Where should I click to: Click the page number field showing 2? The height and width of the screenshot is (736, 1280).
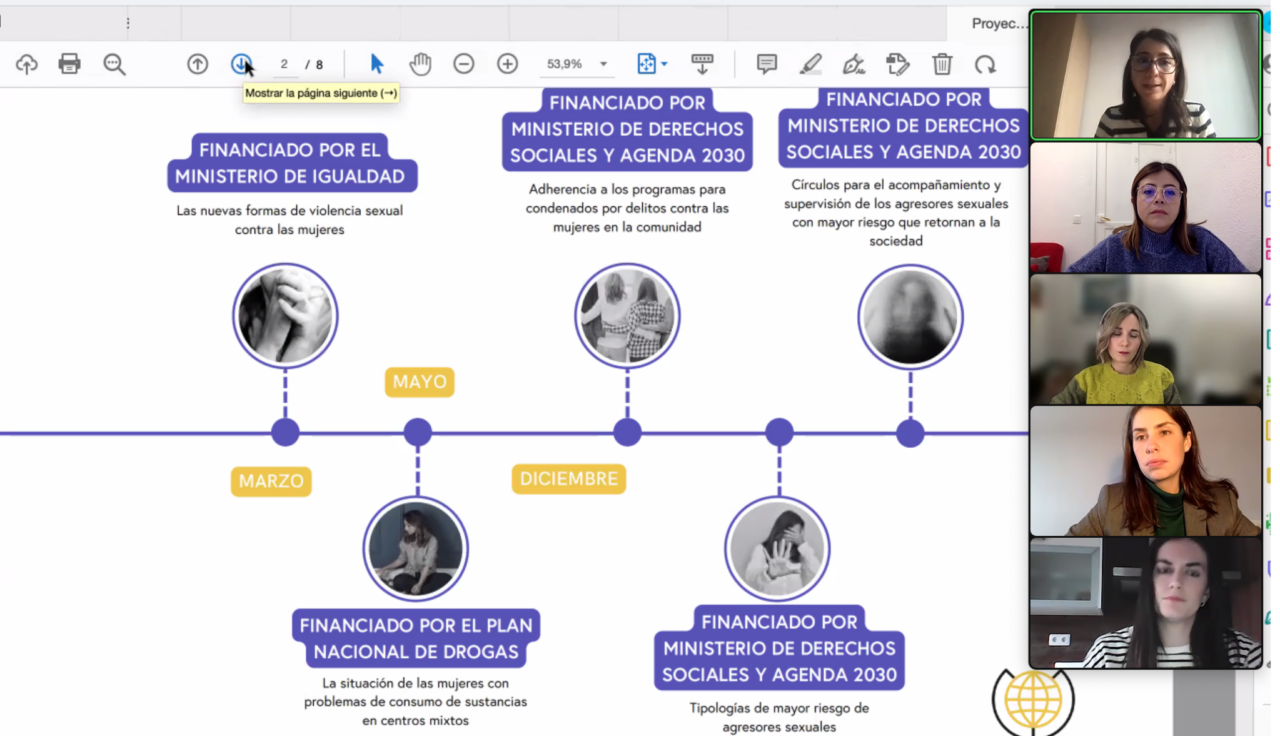[284, 65]
